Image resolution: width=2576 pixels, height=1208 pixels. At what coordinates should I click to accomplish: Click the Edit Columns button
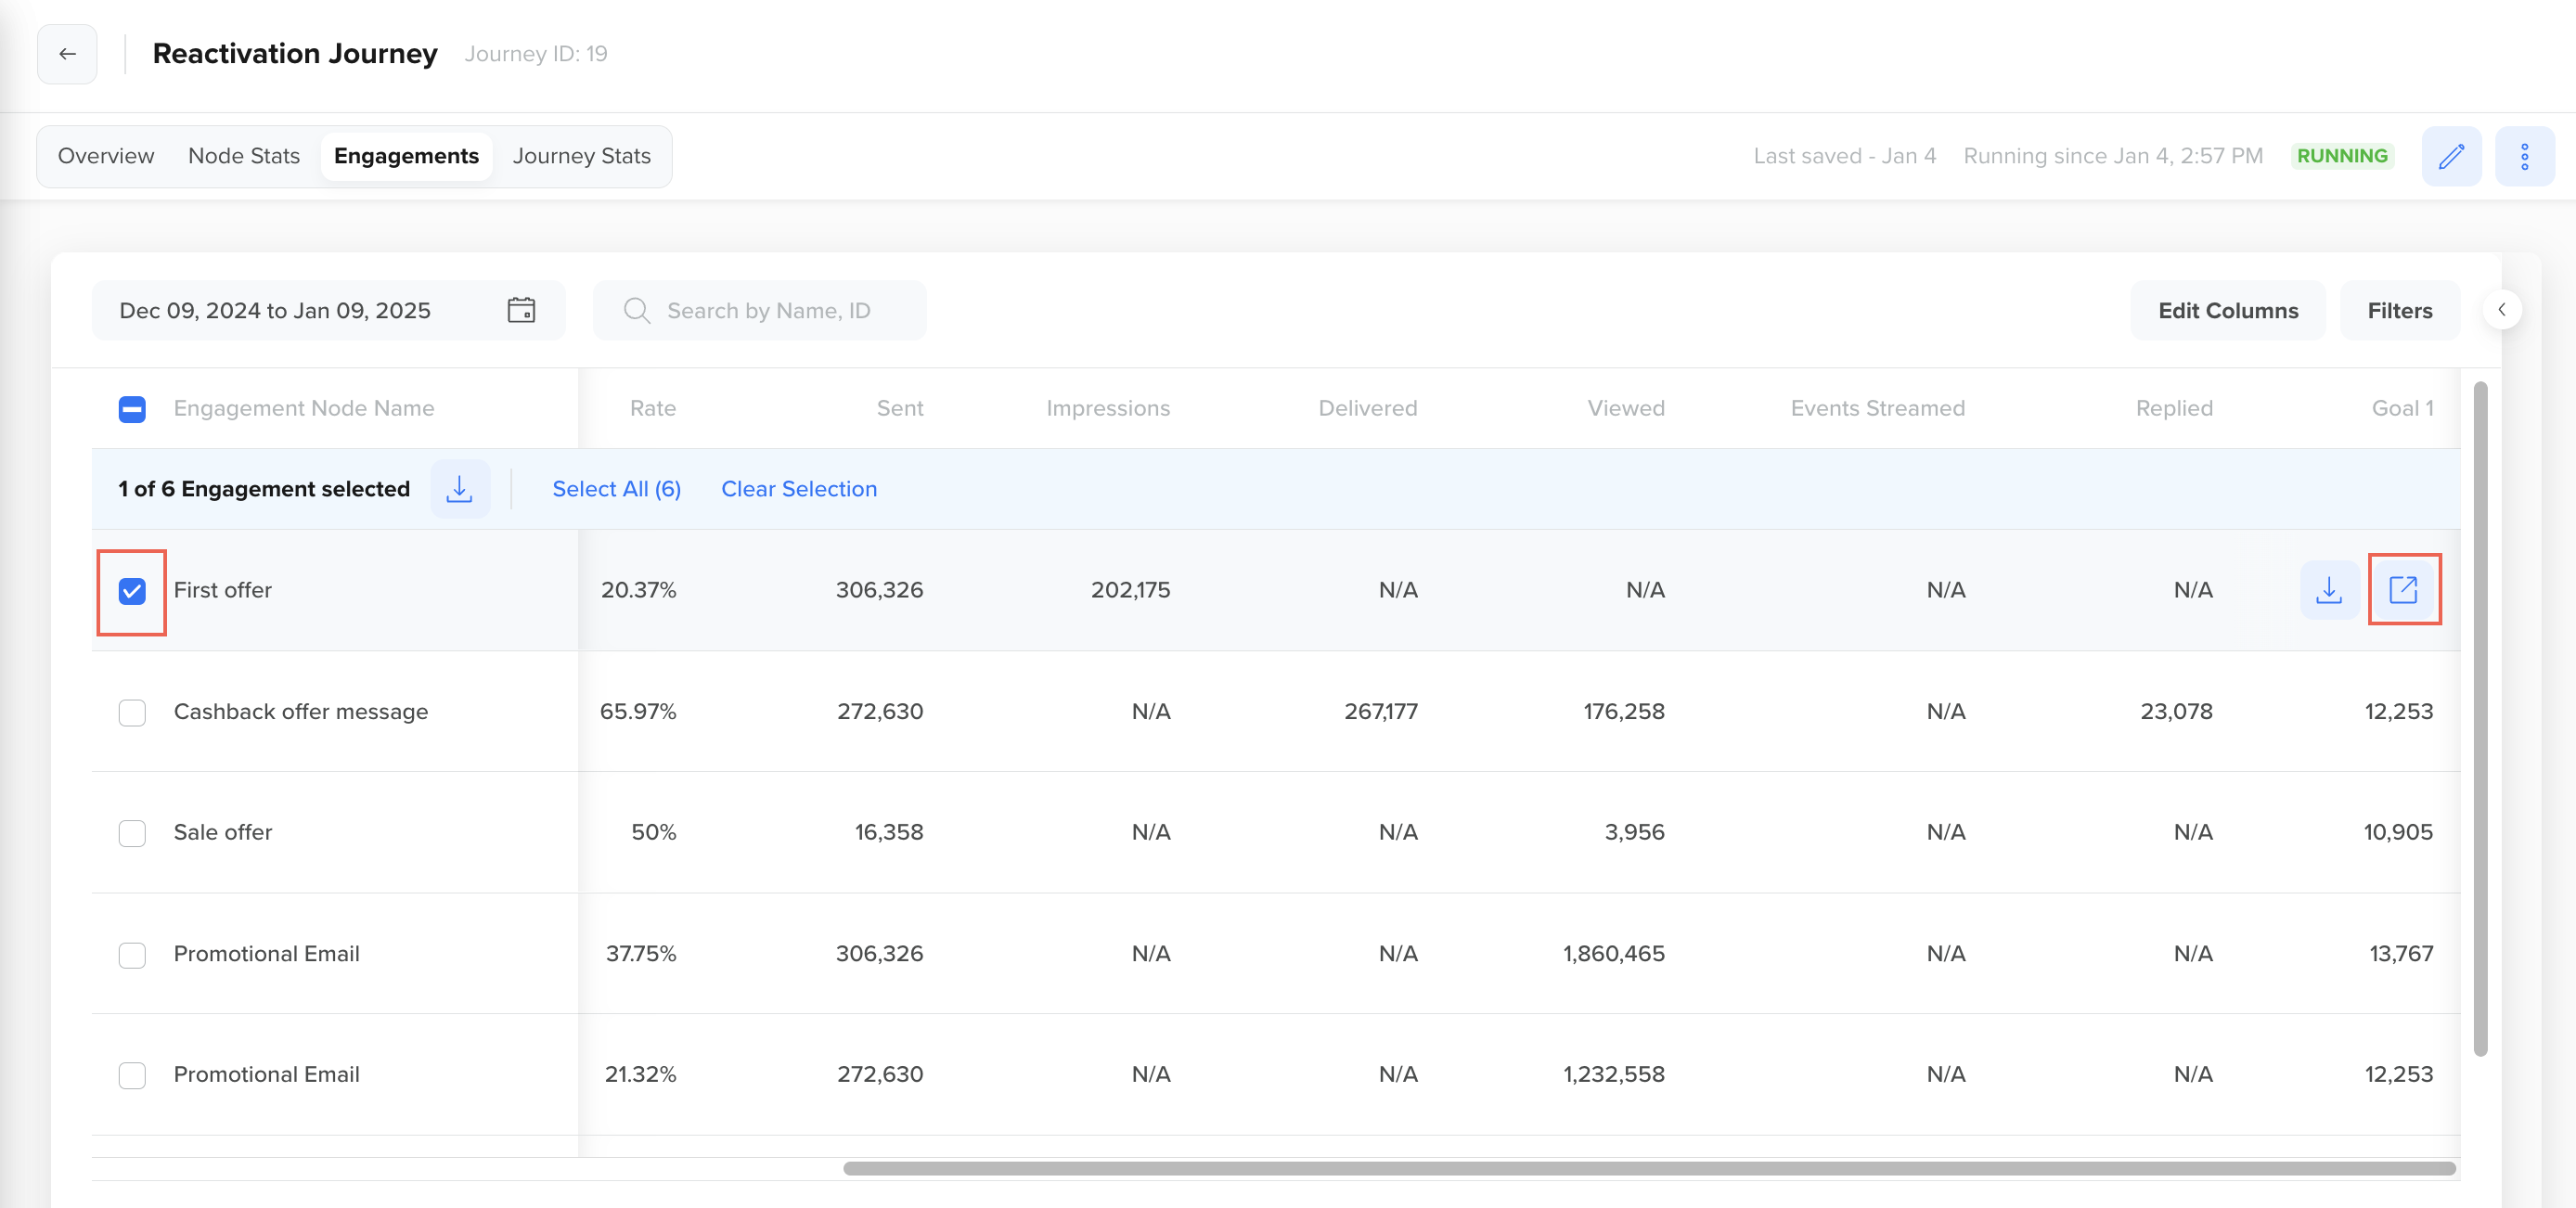pos(2228,309)
